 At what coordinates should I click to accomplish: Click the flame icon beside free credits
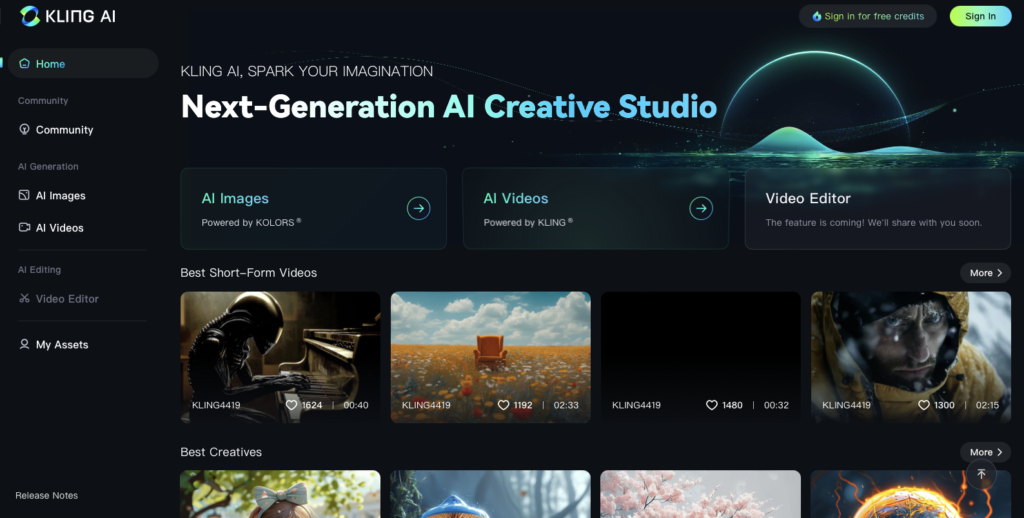816,16
